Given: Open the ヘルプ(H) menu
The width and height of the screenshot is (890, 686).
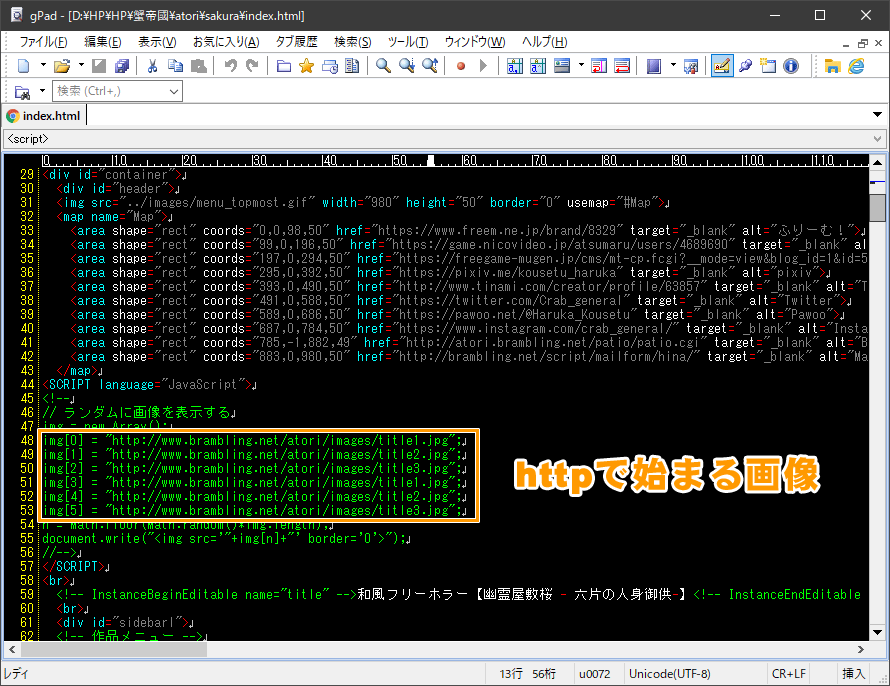Looking at the screenshot, I should (x=544, y=42).
